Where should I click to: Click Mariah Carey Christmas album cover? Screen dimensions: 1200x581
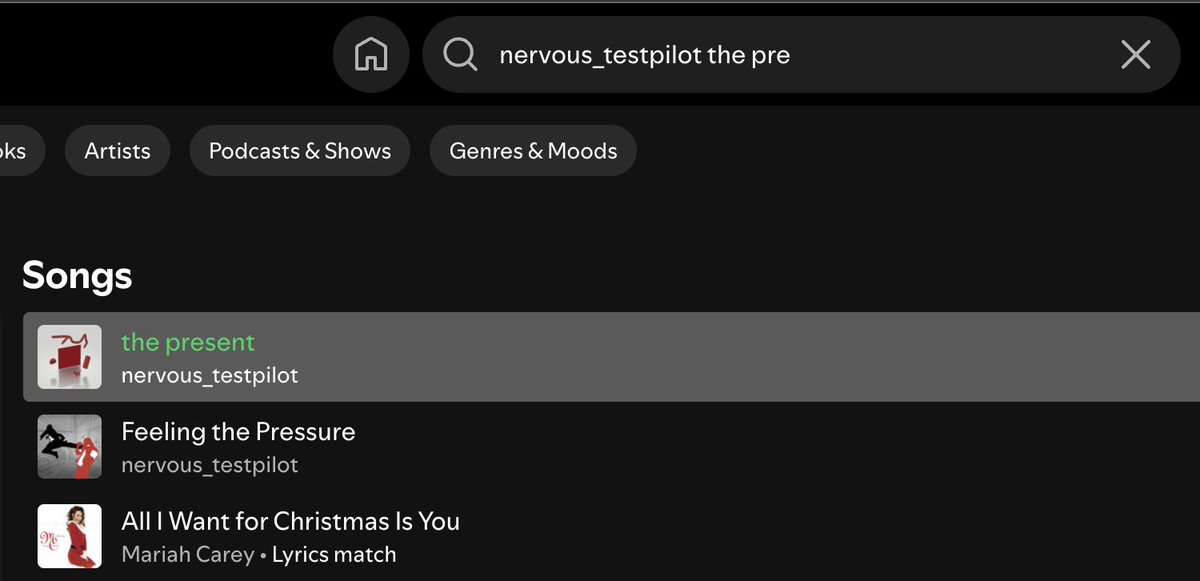(69, 536)
